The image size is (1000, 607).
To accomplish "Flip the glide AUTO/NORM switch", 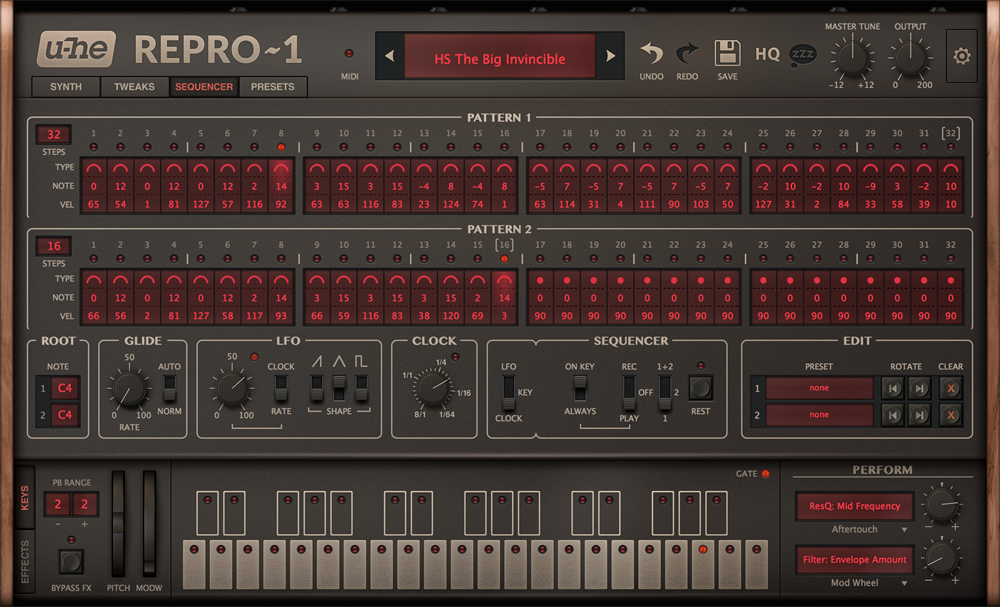I will pyautogui.click(x=169, y=388).
